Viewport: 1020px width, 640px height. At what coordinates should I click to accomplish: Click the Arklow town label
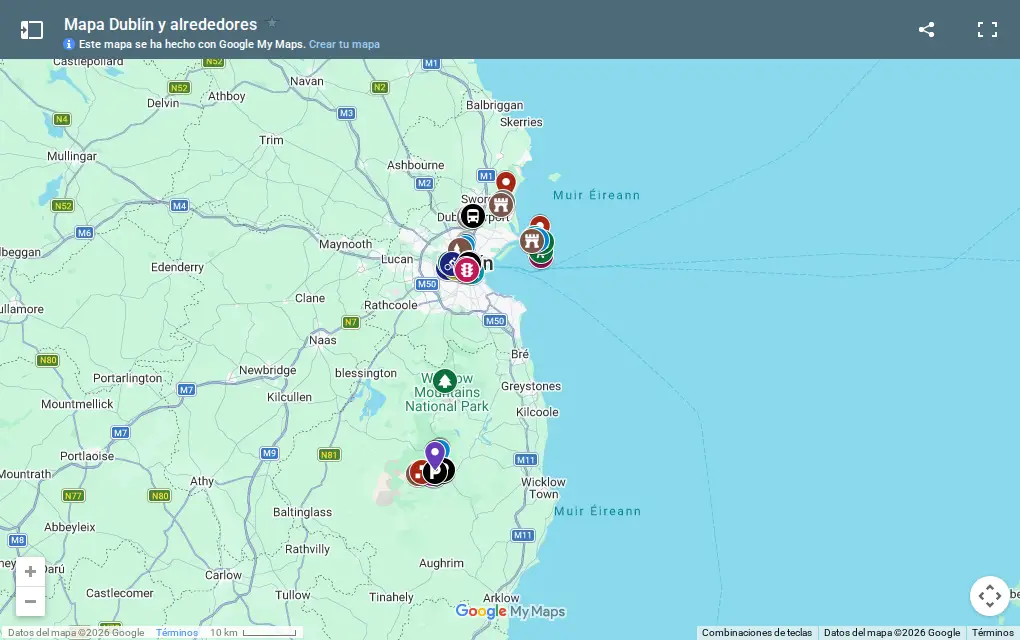(x=501, y=598)
